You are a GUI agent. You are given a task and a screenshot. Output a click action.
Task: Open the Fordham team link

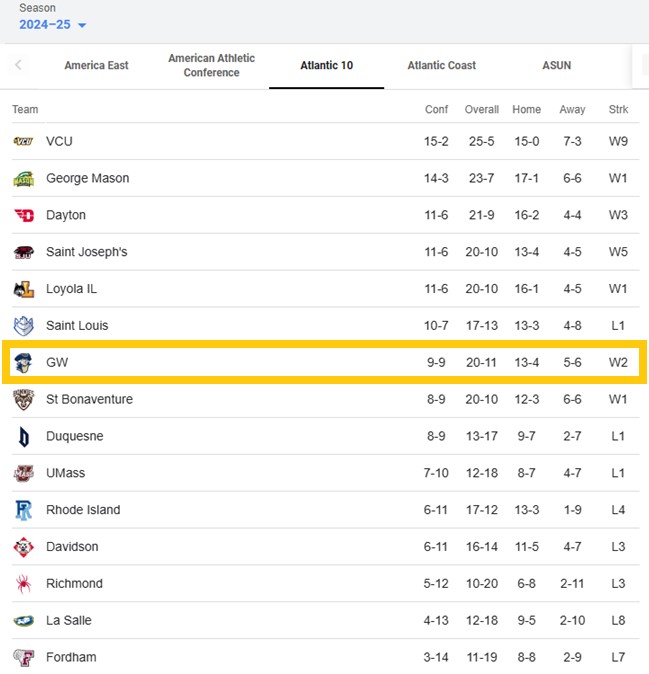tap(71, 658)
